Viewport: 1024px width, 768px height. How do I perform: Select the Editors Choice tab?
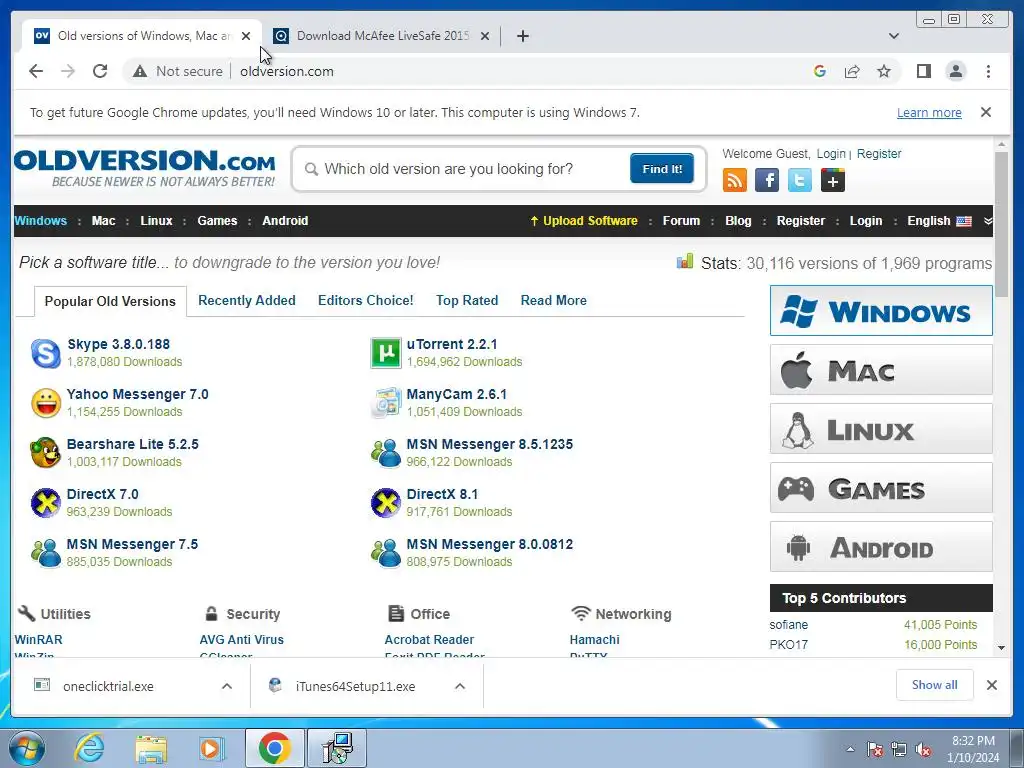[365, 300]
